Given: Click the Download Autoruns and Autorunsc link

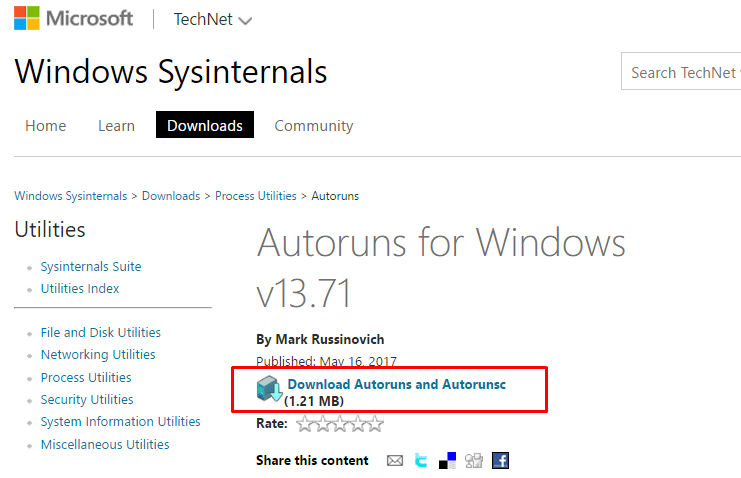Looking at the screenshot, I should pos(397,384).
